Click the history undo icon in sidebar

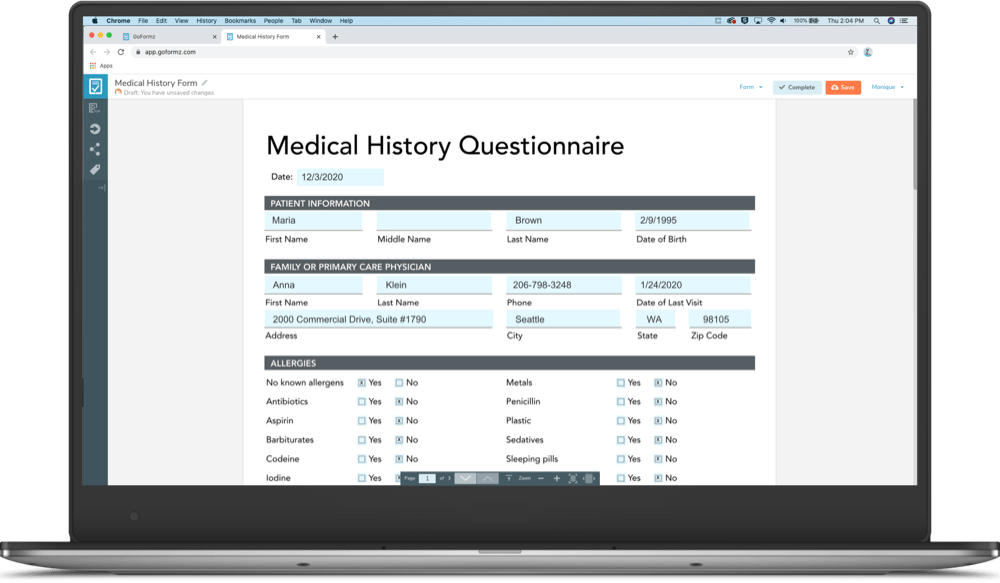click(96, 128)
